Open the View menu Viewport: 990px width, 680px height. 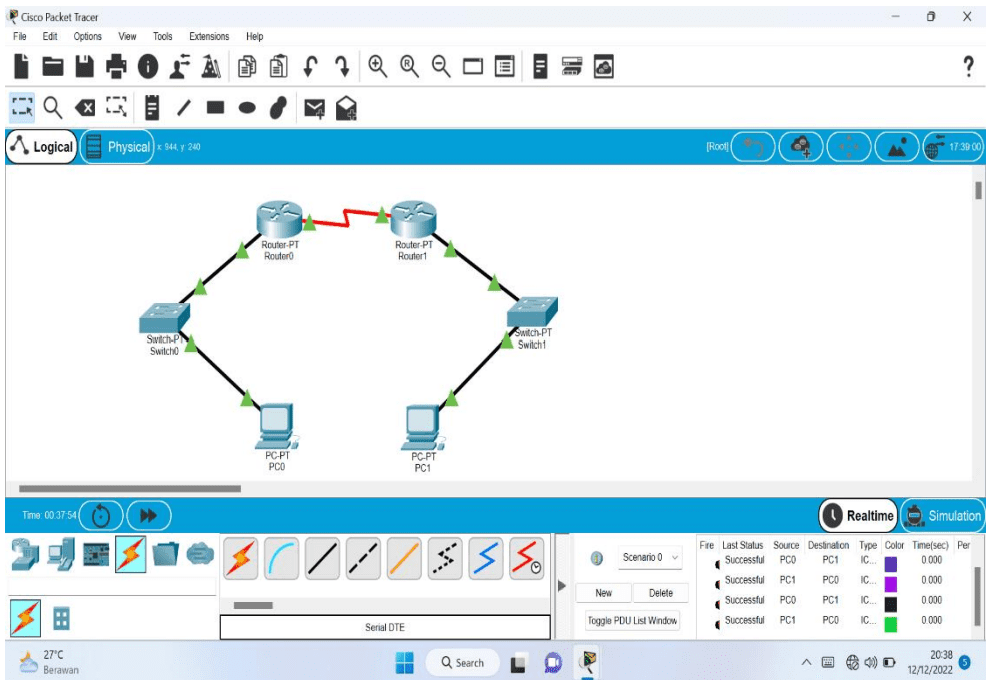(x=127, y=37)
